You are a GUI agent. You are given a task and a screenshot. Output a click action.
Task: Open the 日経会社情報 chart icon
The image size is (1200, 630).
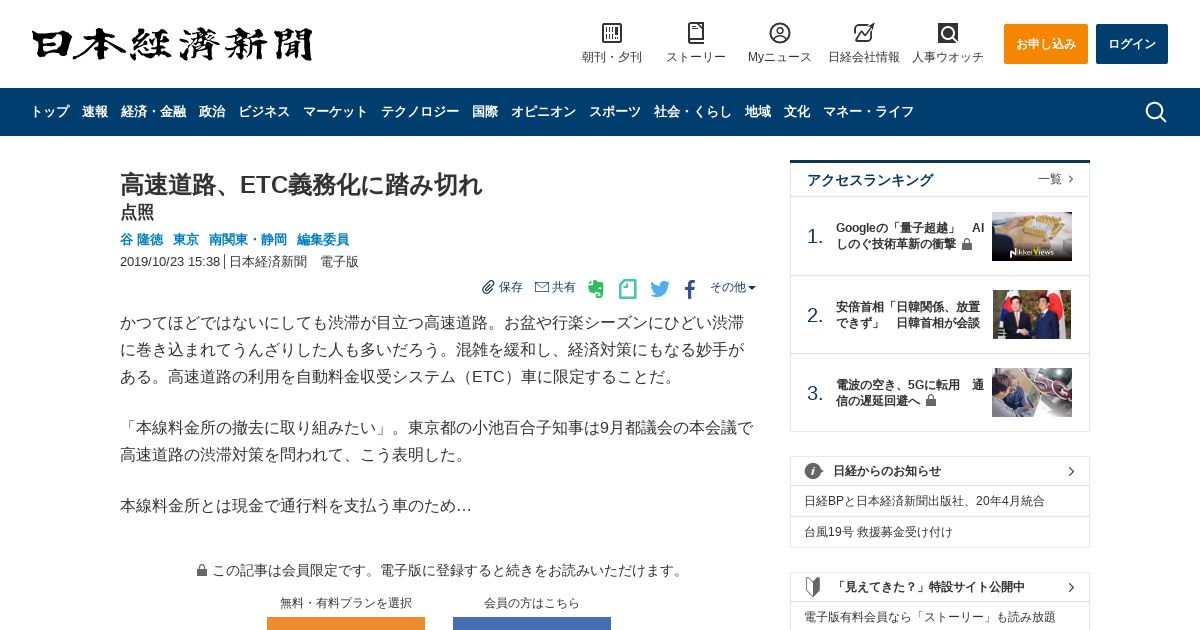point(864,33)
